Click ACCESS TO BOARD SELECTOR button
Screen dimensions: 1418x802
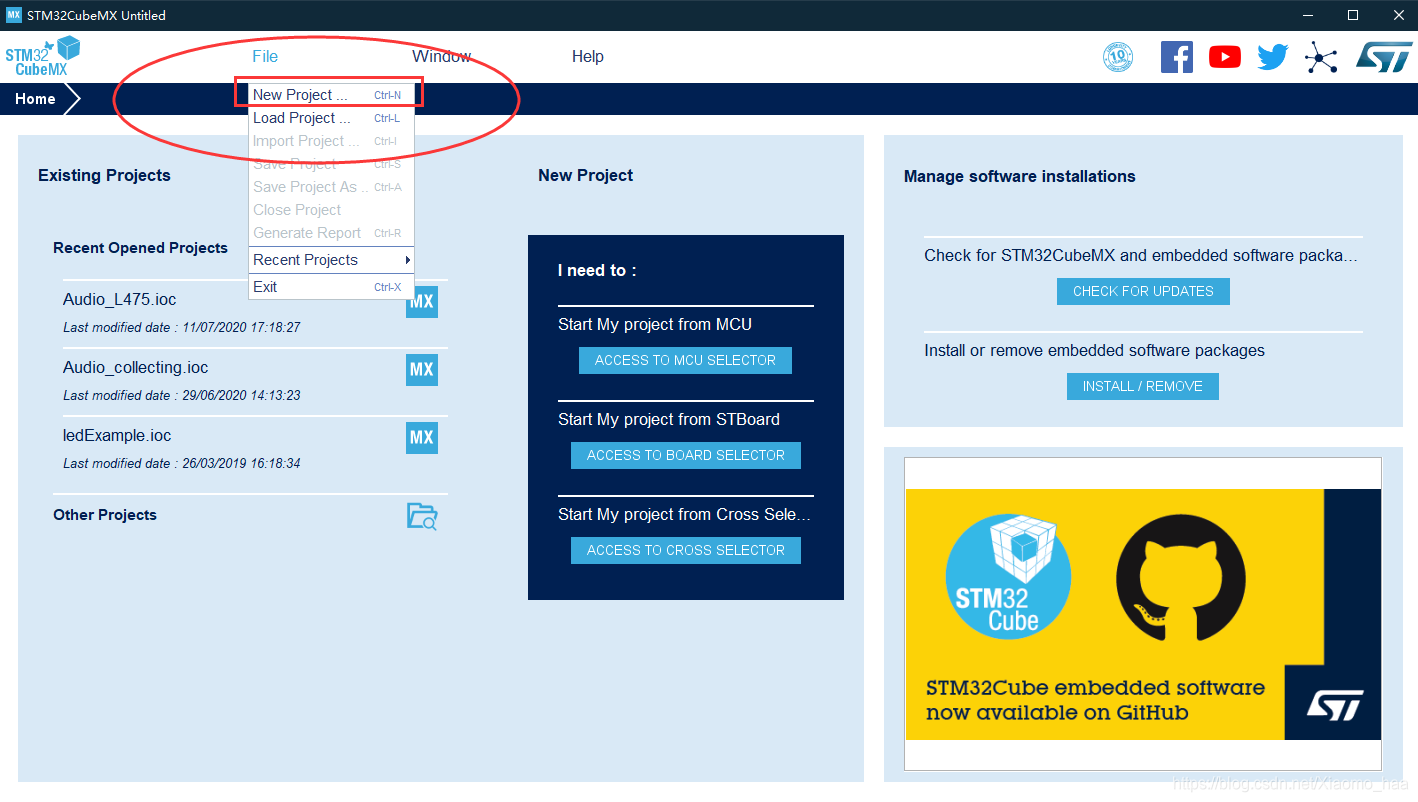coord(685,456)
